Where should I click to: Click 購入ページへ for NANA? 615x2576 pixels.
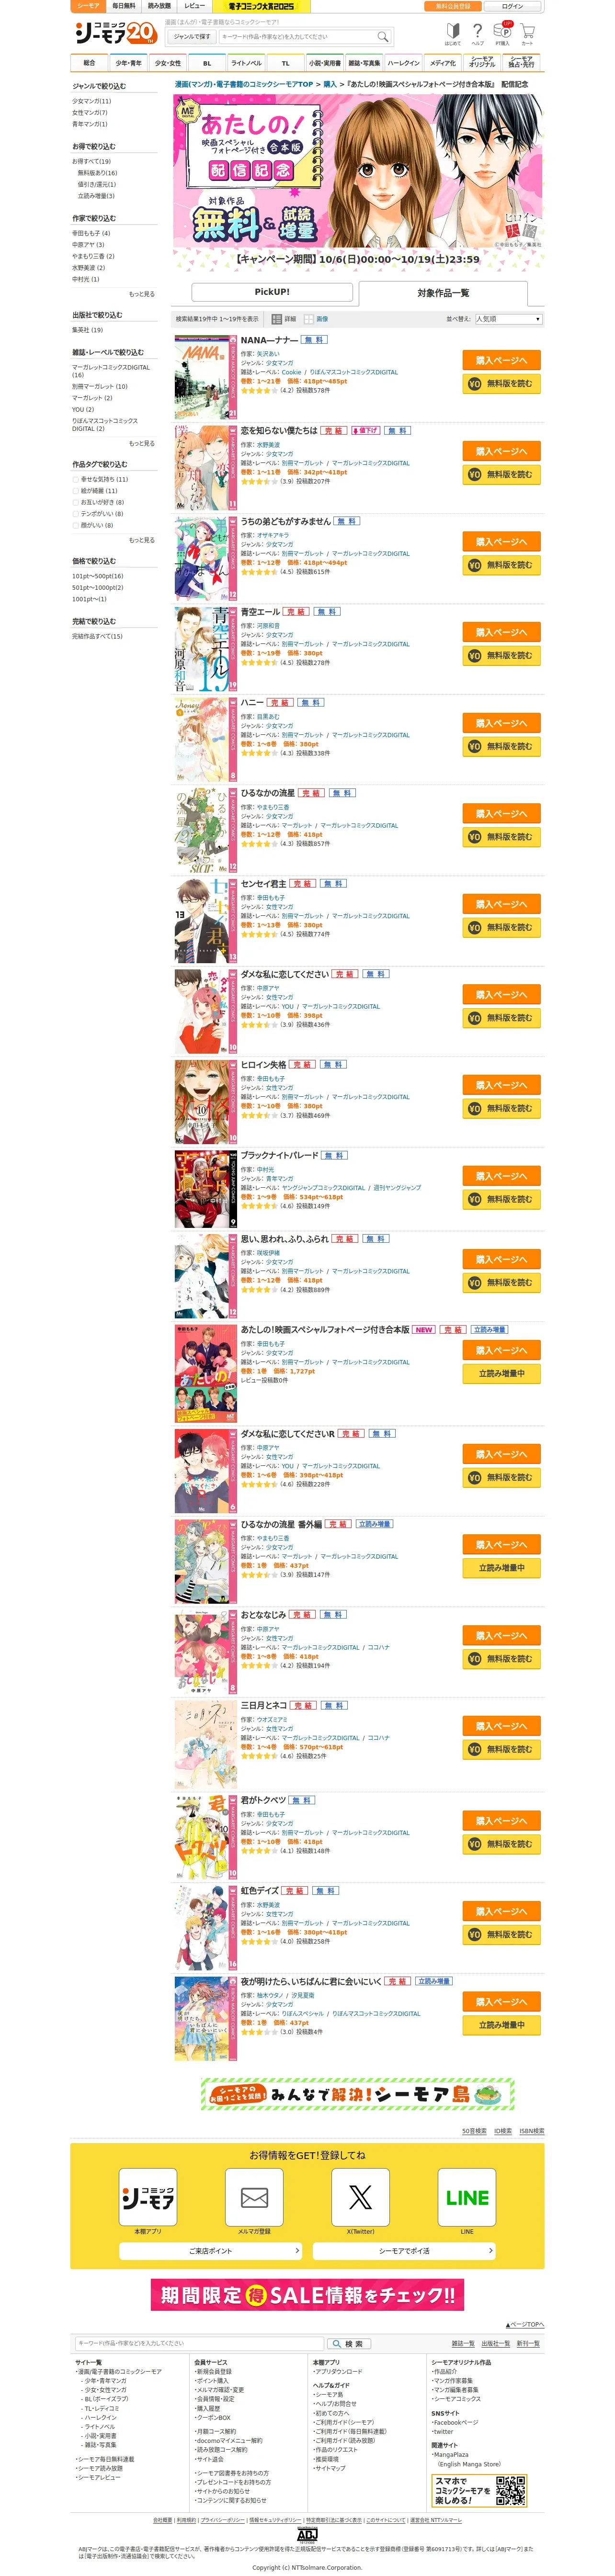tap(502, 360)
